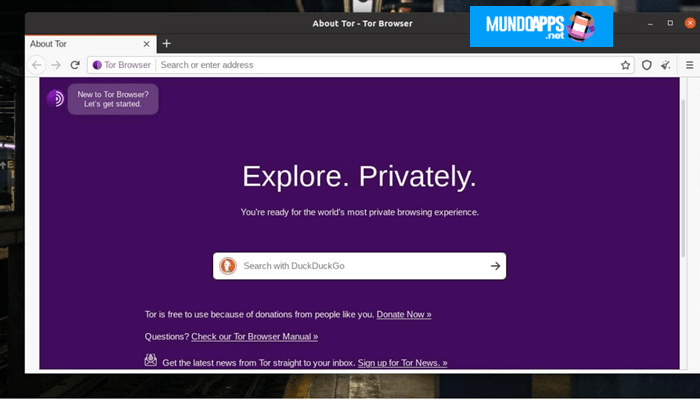This screenshot has width=700, height=400.
Task: Open the Donate Now link
Action: (x=404, y=314)
